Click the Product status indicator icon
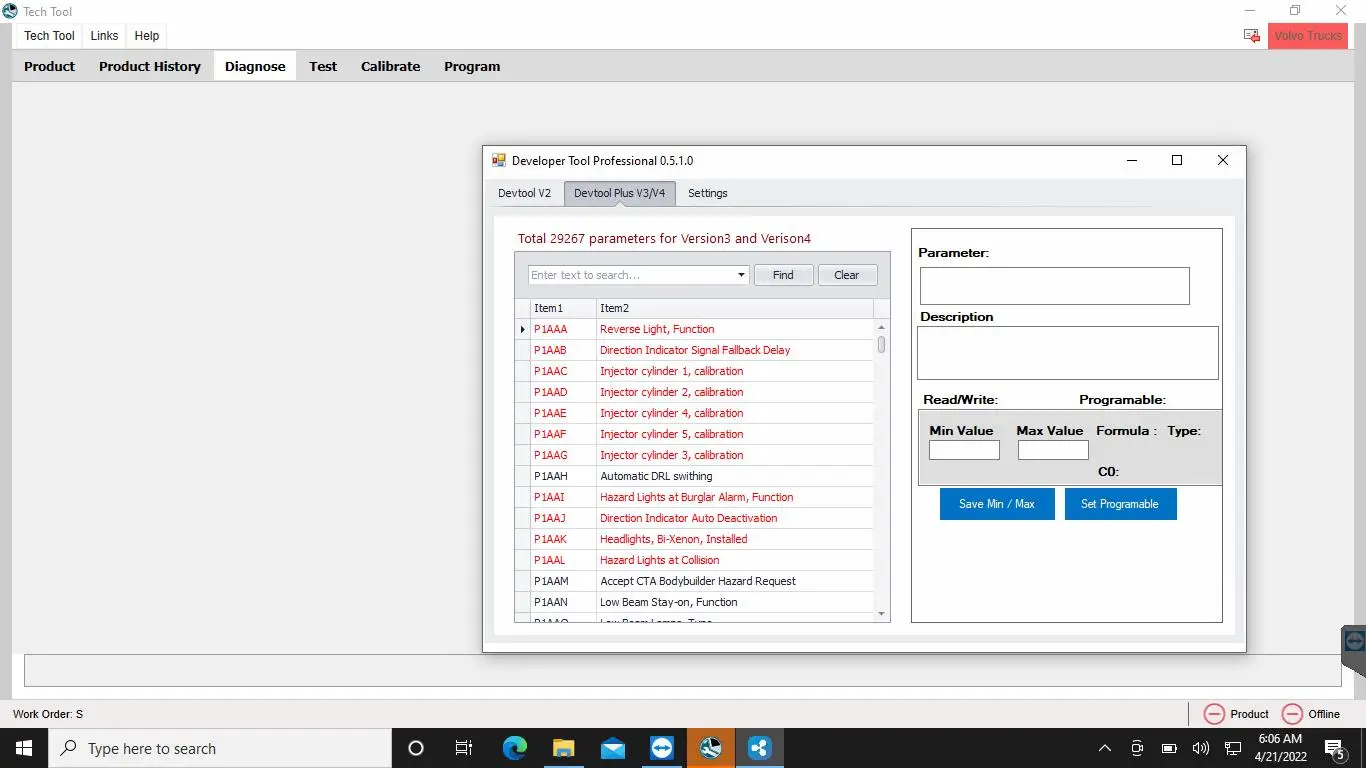The width and height of the screenshot is (1366, 768). (x=1214, y=714)
